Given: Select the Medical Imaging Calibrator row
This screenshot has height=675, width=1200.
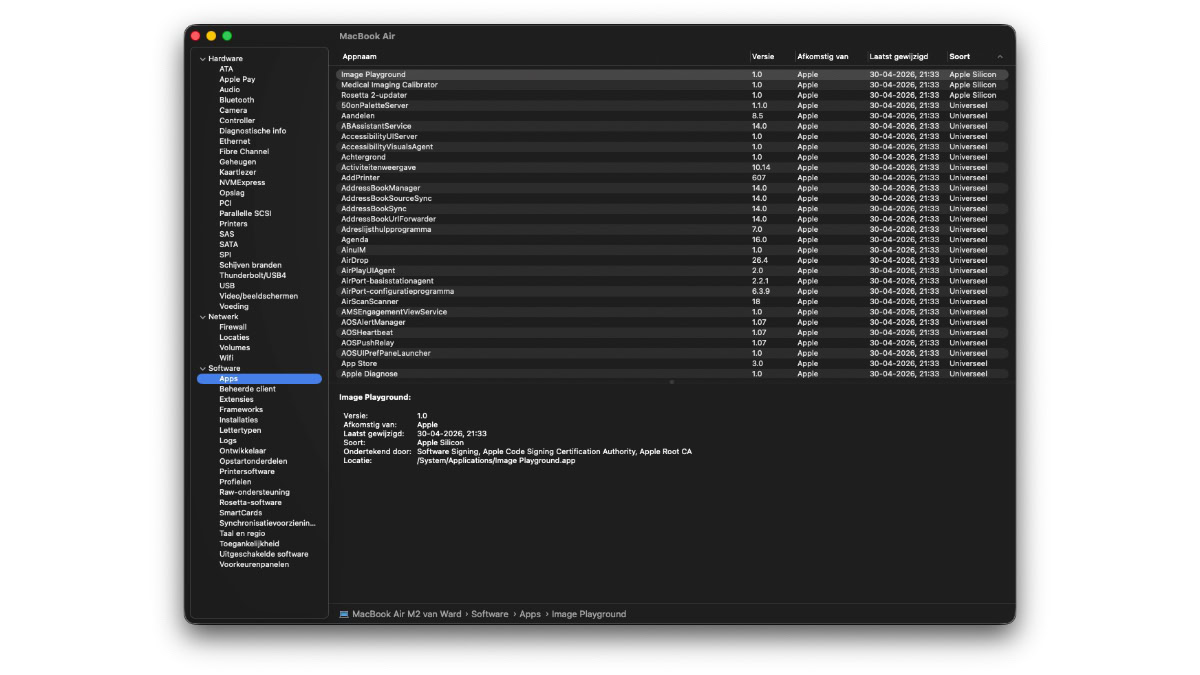Looking at the screenshot, I should (x=672, y=85).
